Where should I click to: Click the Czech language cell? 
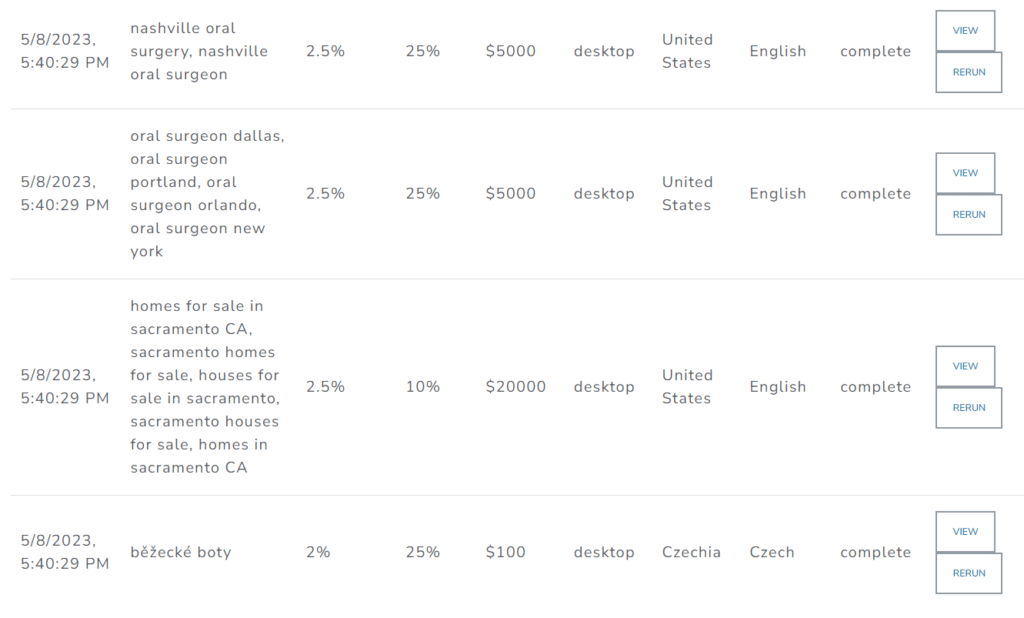[772, 553]
